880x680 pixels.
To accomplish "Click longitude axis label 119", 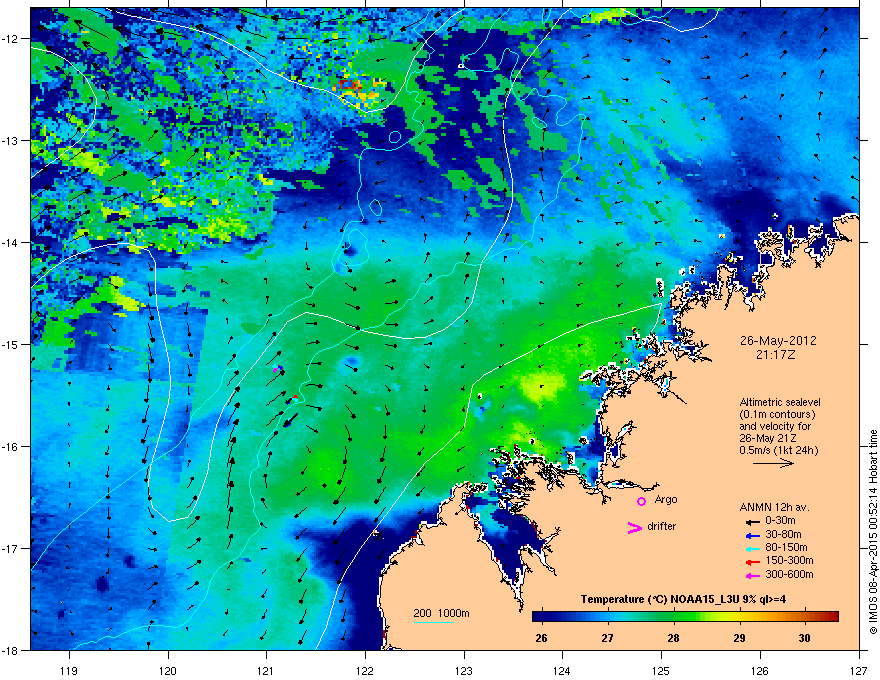I will click(69, 671).
